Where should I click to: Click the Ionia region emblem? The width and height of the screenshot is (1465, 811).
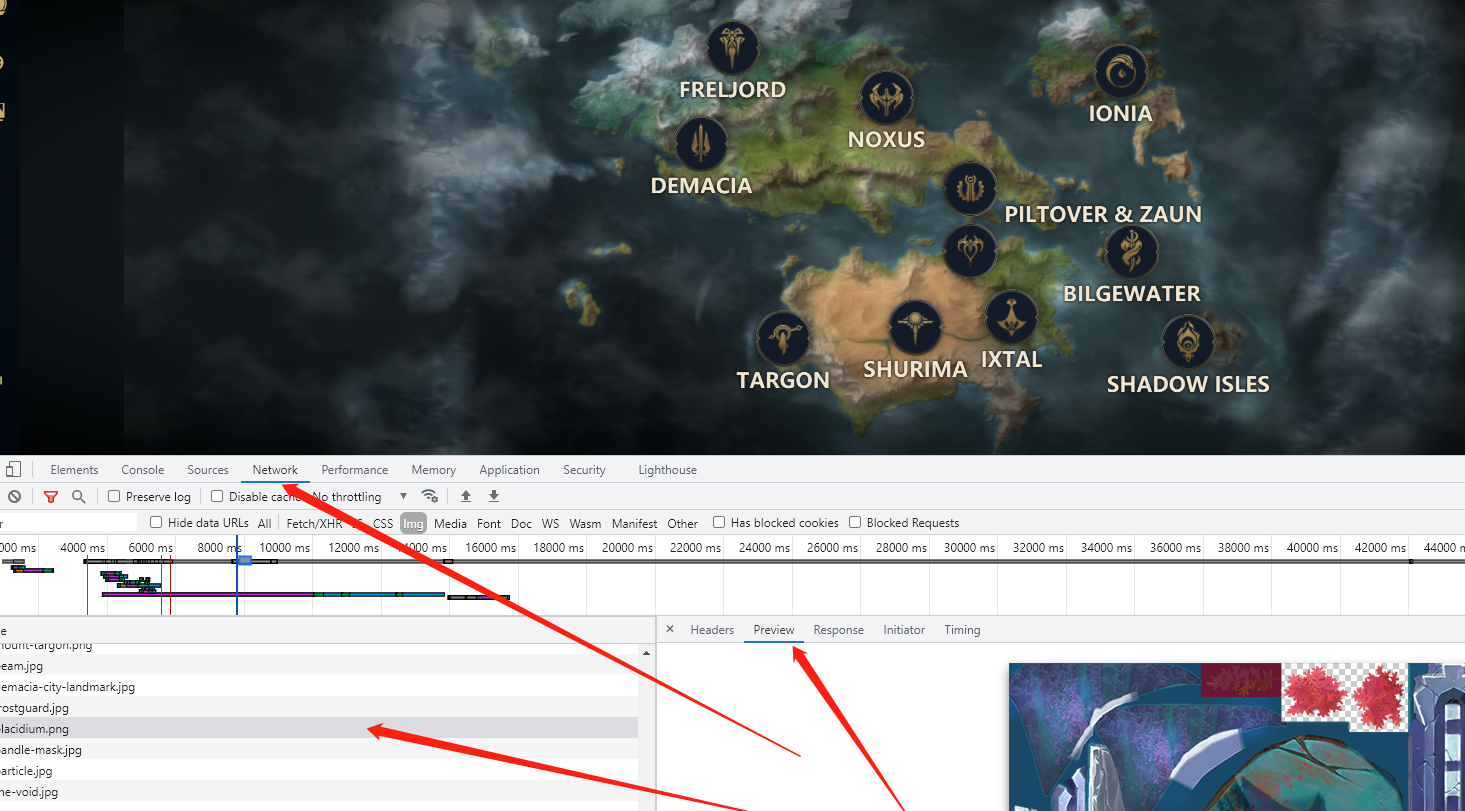coord(1122,71)
